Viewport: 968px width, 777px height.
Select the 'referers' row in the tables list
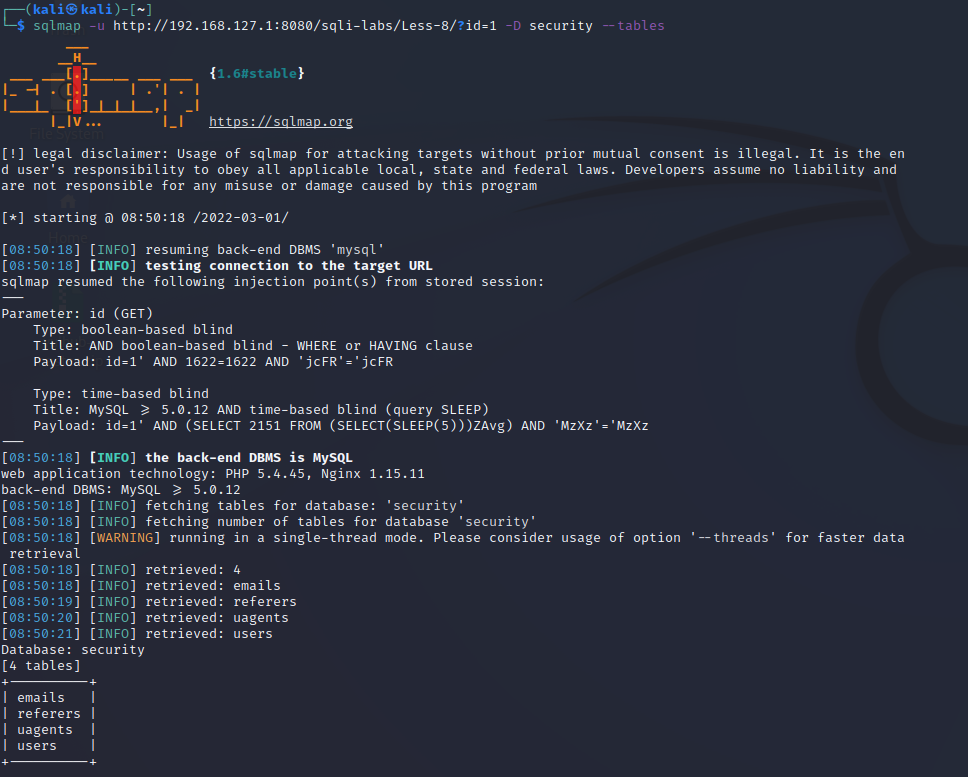point(49,713)
